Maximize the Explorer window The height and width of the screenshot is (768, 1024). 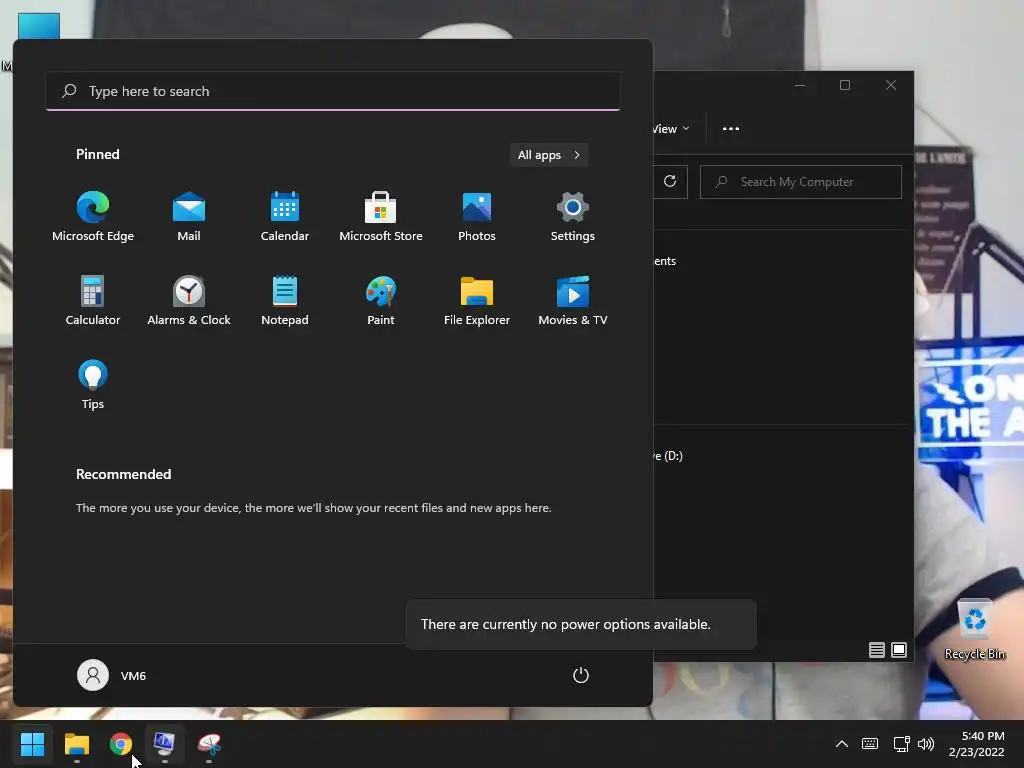point(845,86)
